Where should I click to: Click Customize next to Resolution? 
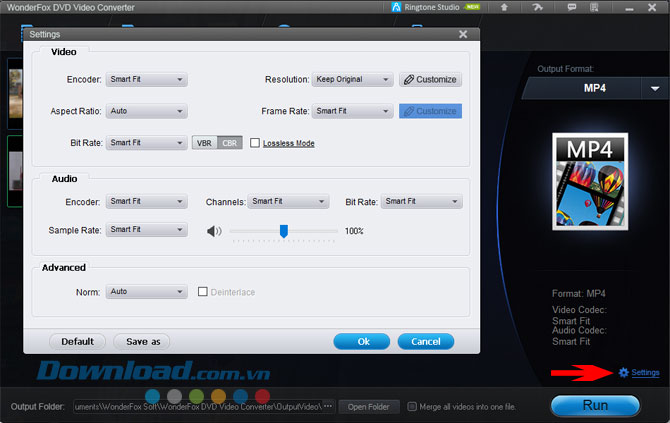point(430,79)
